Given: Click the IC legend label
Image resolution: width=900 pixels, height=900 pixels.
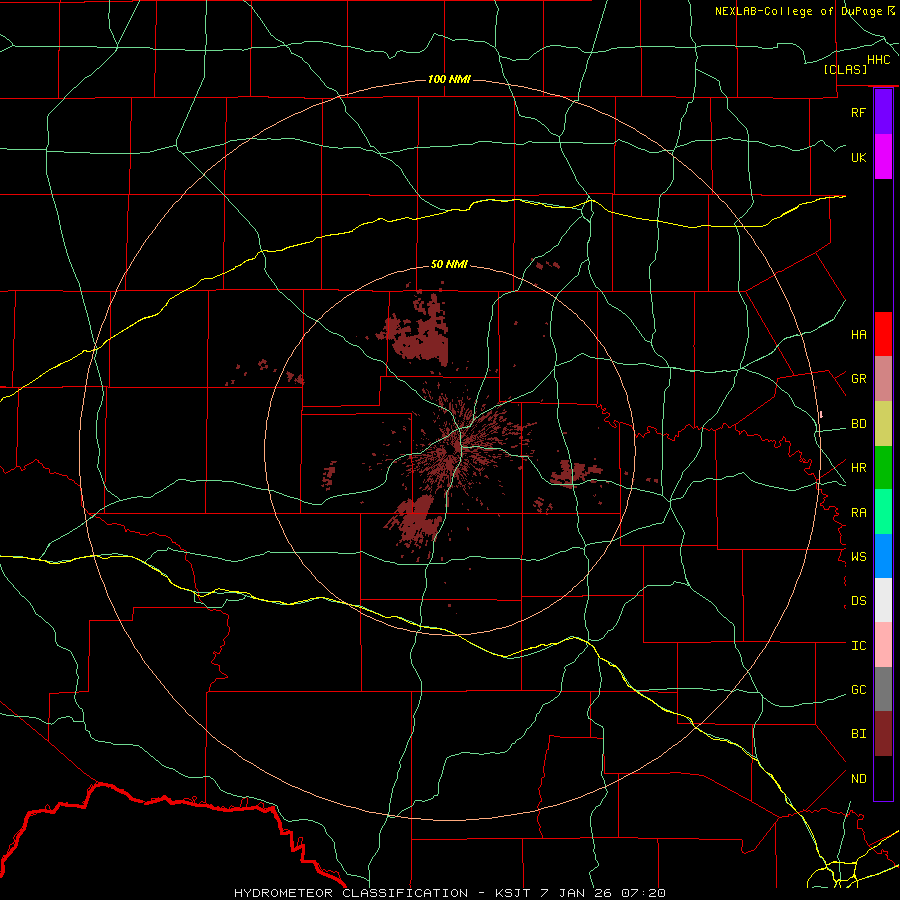Looking at the screenshot, I should [858, 646].
